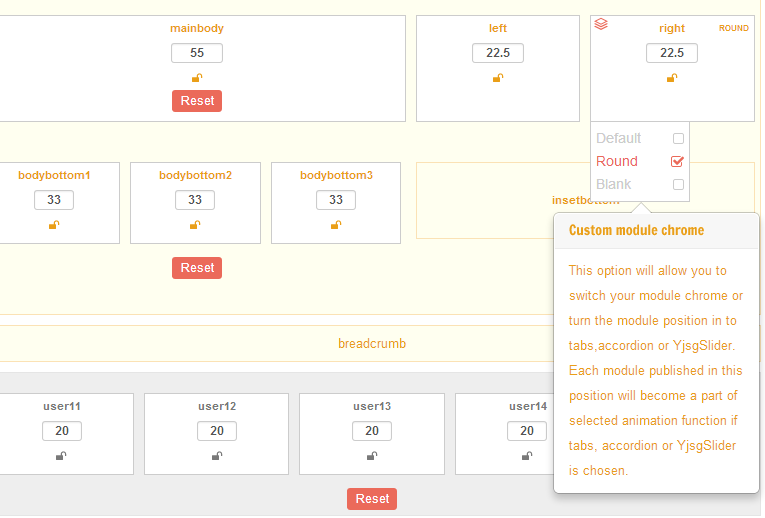Toggle the lock icon under user13
765x518 pixels.
coord(372,456)
